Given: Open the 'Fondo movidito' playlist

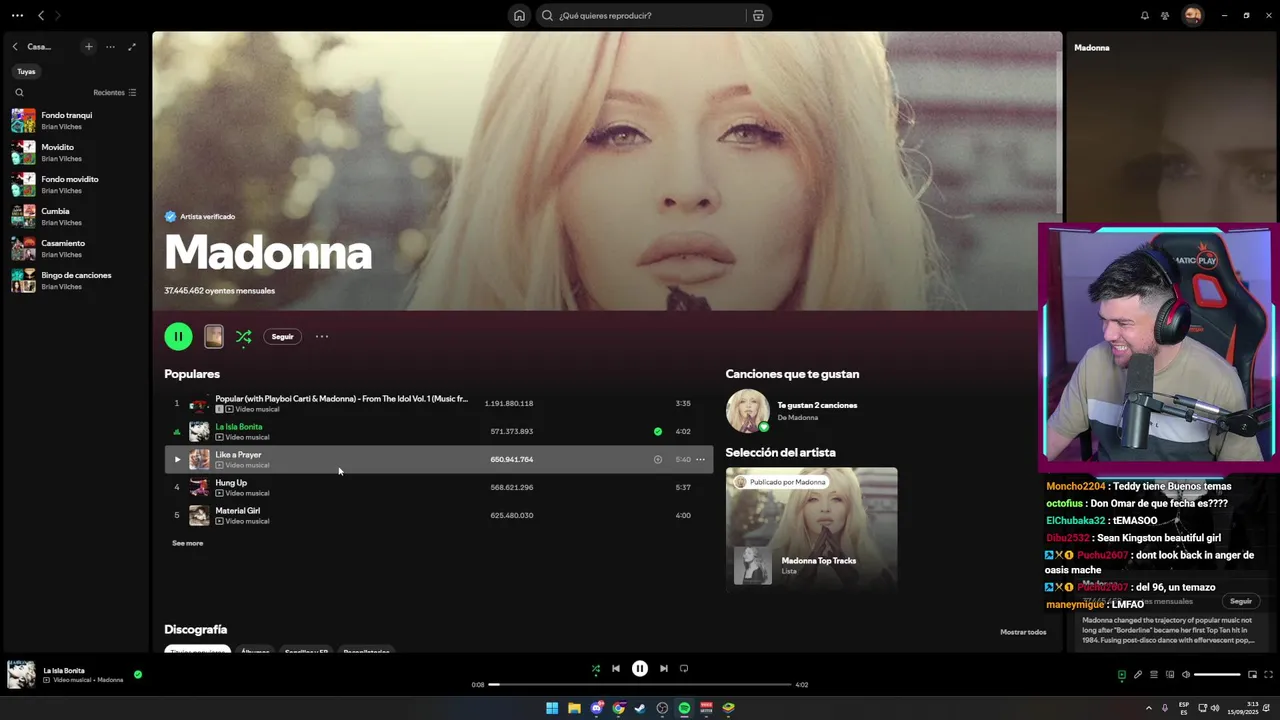Looking at the screenshot, I should click(75, 184).
